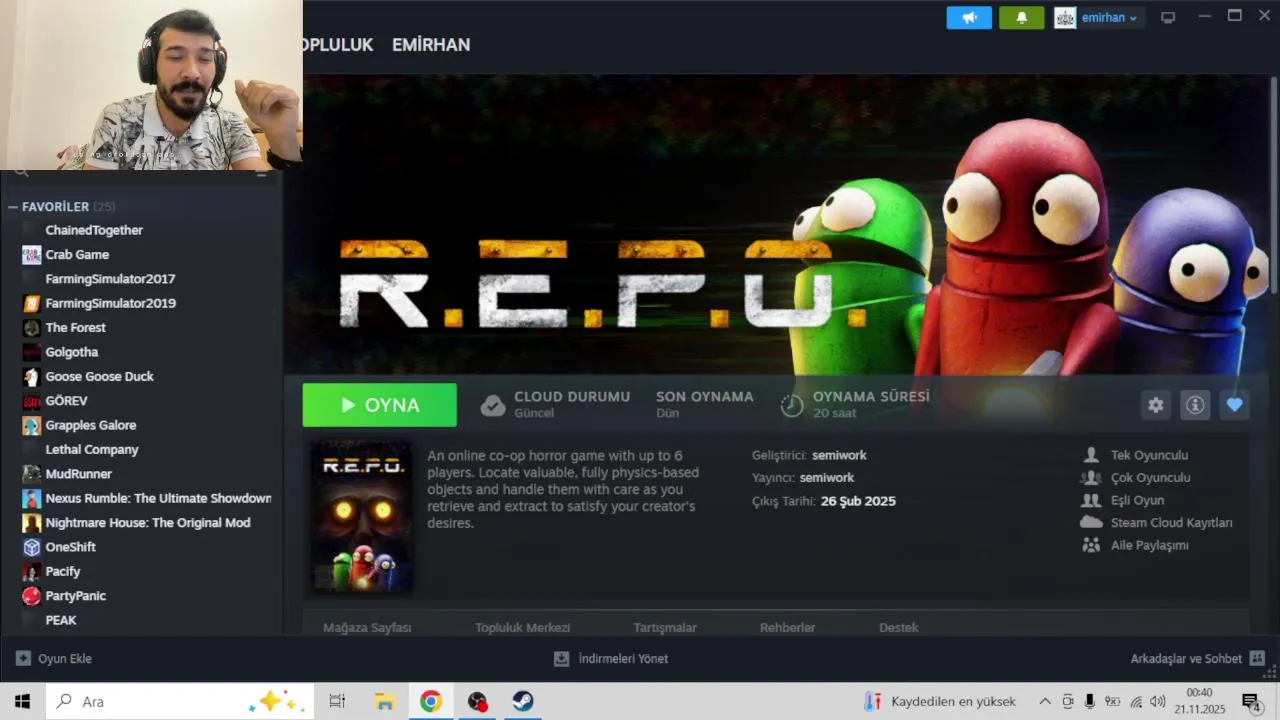The height and width of the screenshot is (720, 1280).
Task: Select Grapples Galore game icon
Action: (x=32, y=425)
